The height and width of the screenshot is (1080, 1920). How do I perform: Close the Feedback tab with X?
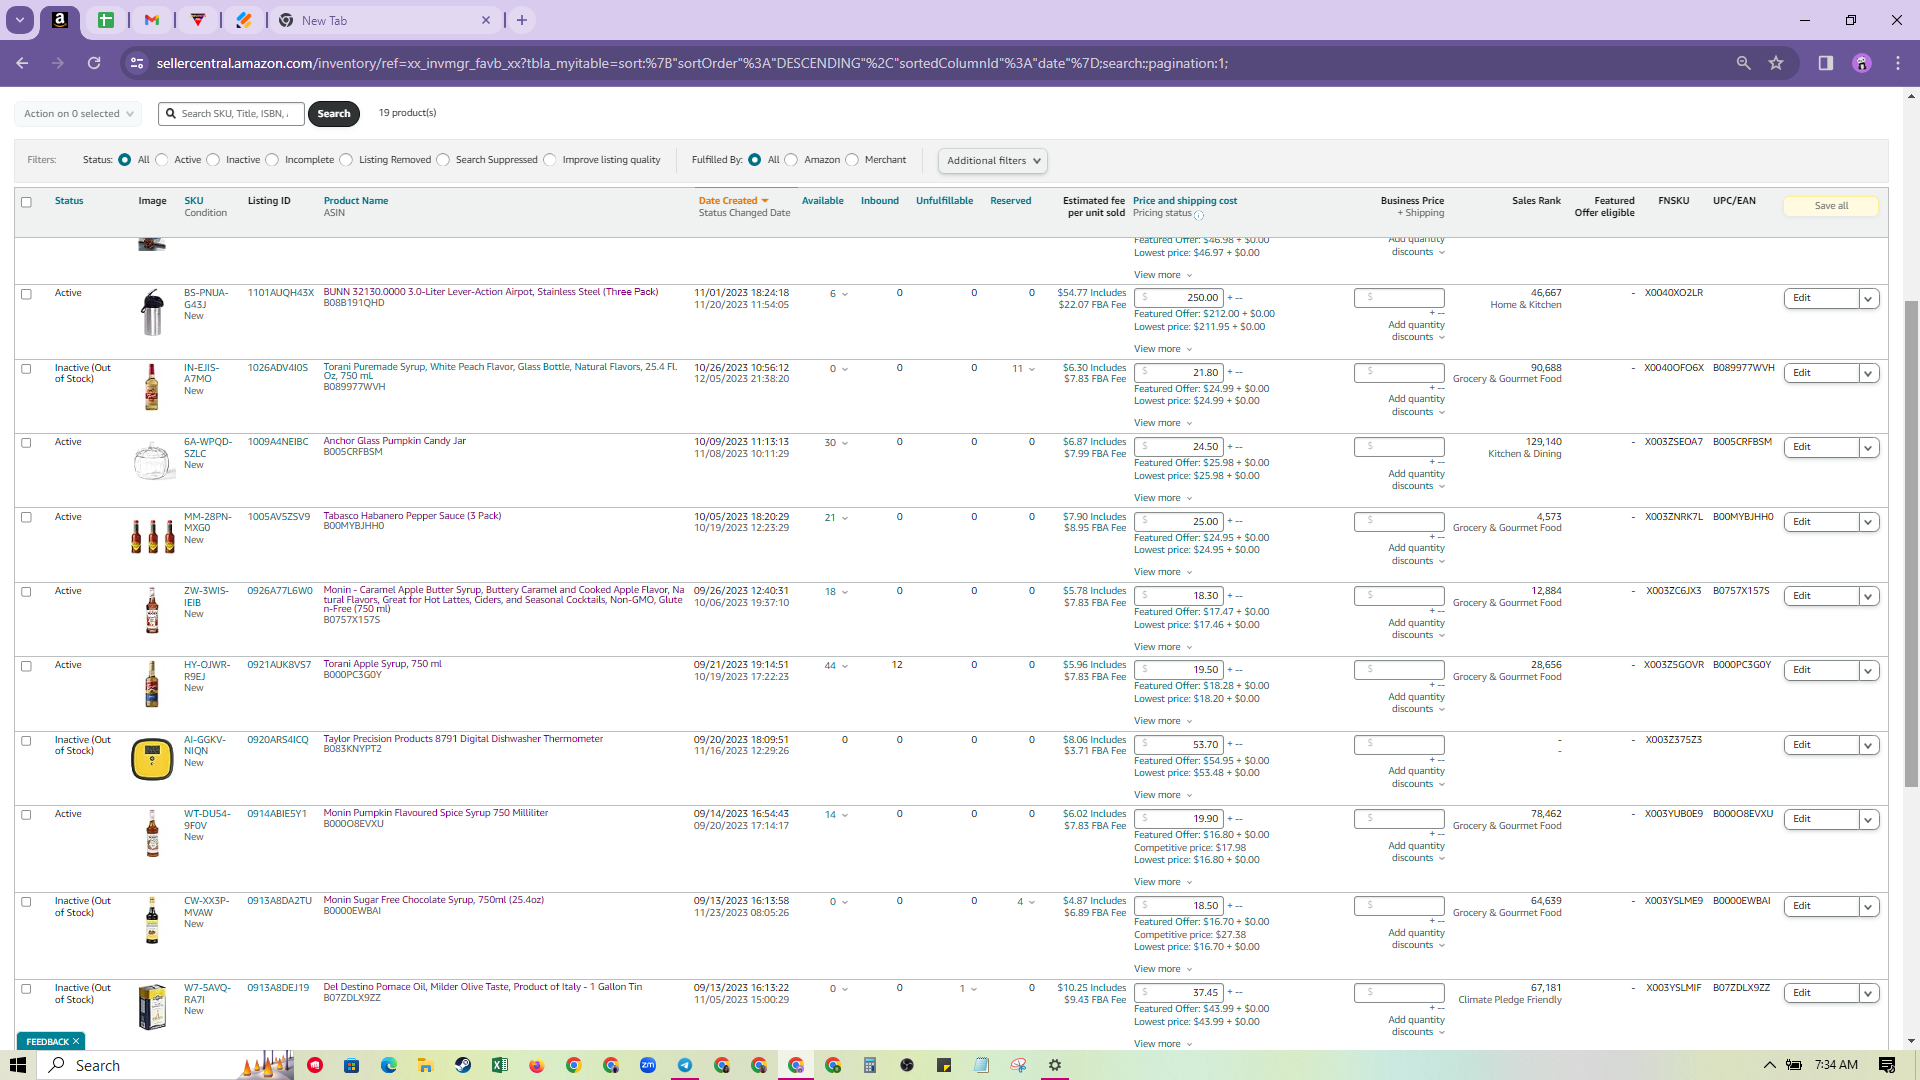tap(76, 1042)
